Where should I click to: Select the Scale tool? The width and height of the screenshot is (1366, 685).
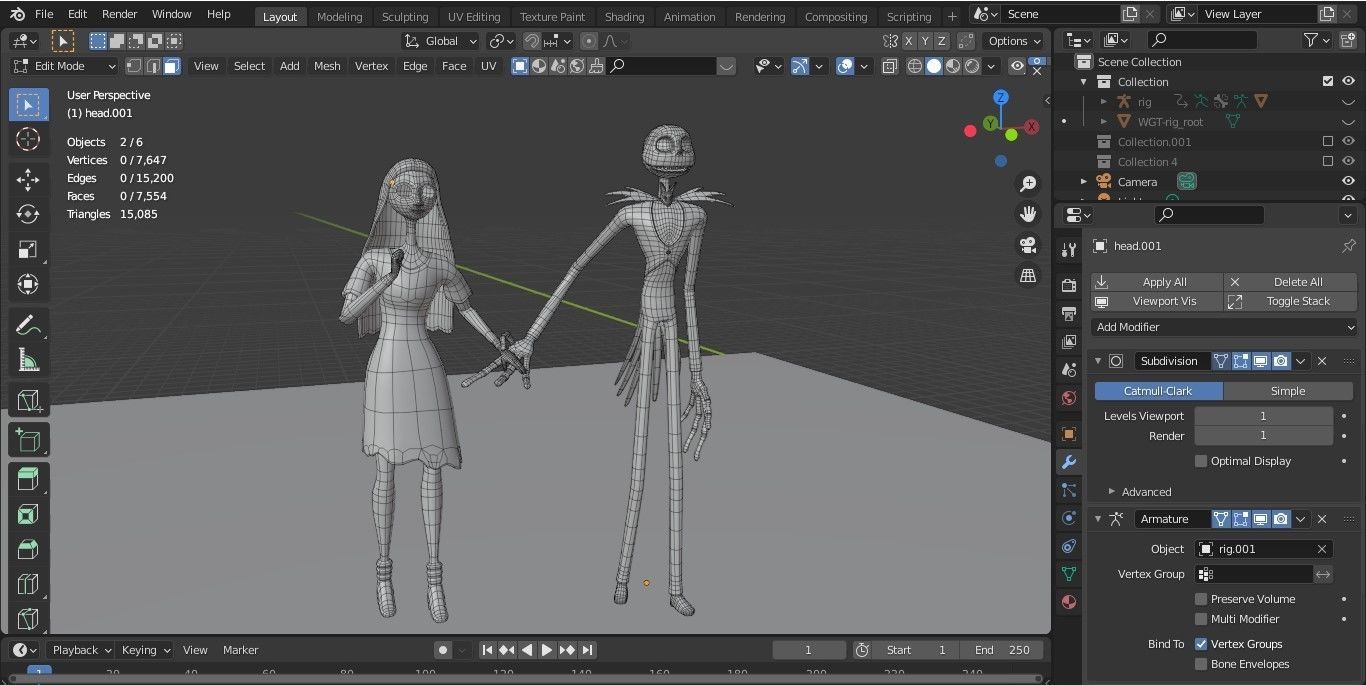28,249
